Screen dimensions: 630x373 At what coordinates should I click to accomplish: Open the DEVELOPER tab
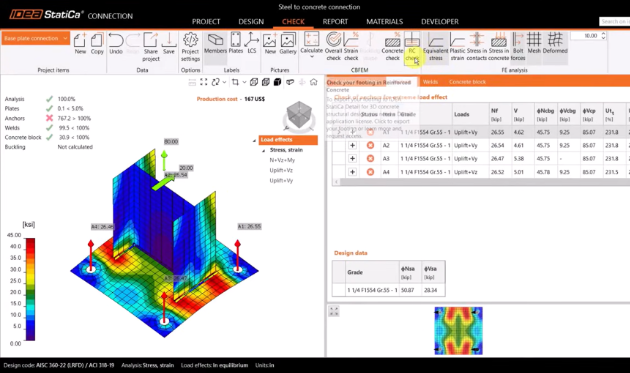[x=440, y=22]
